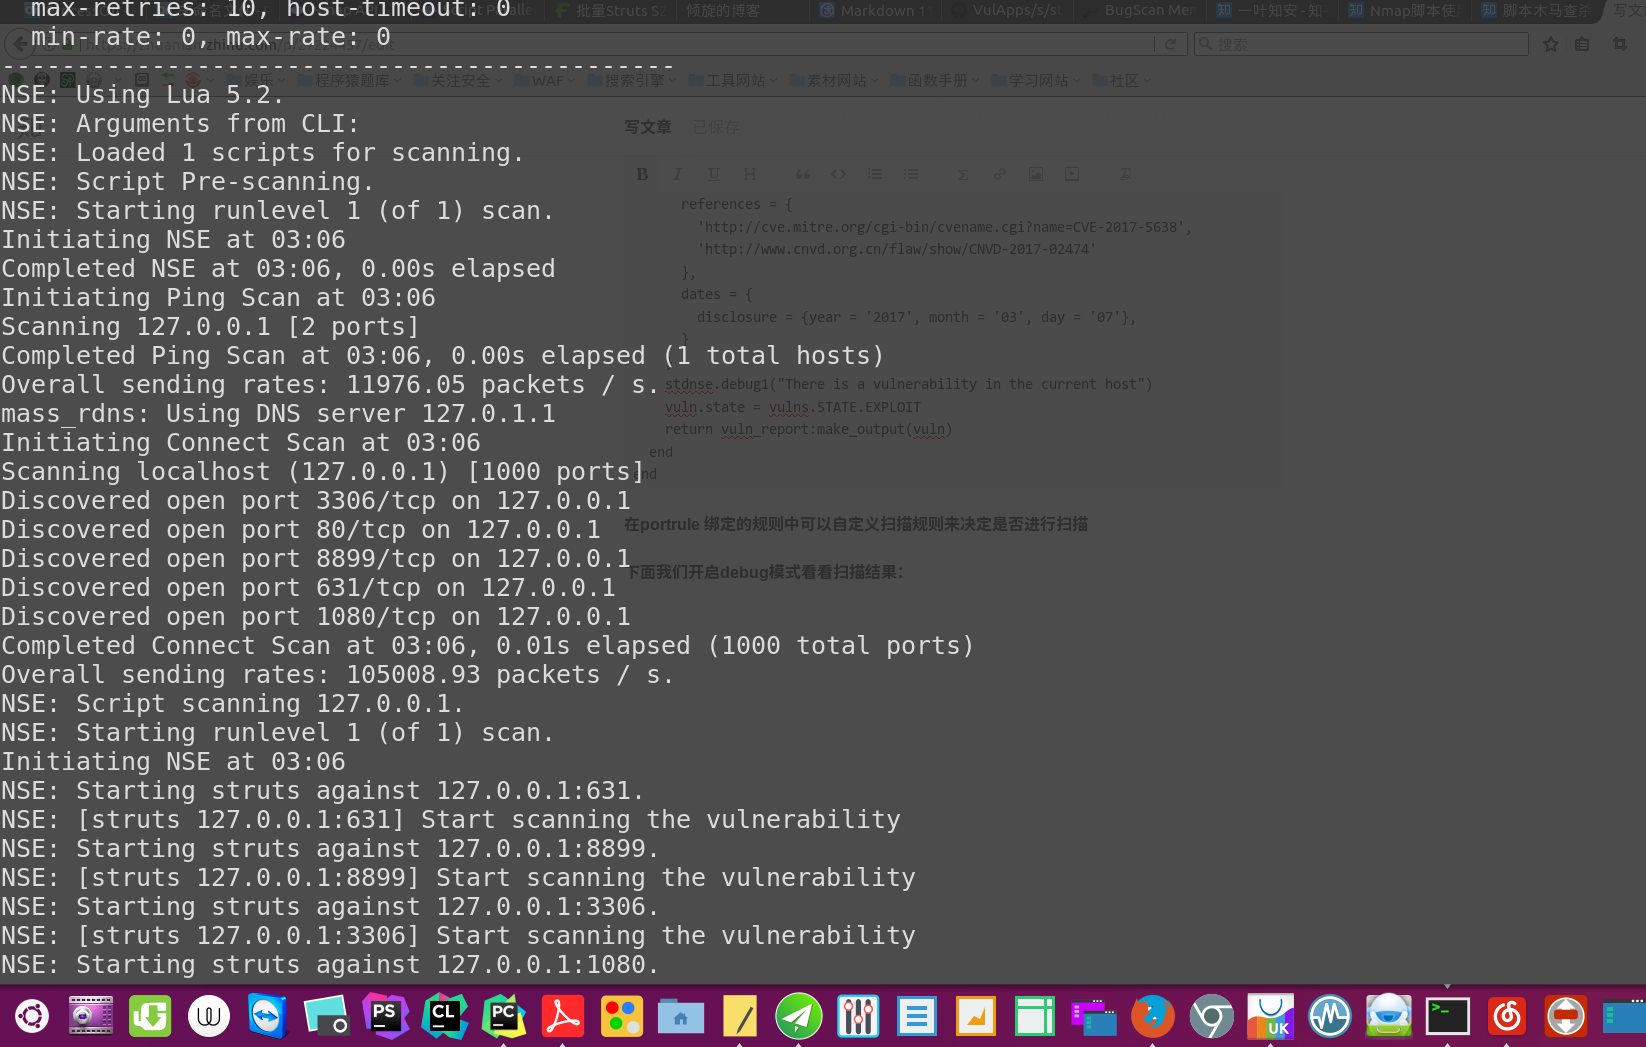Clear formatting in article editor
This screenshot has height=1047, width=1646.
point(1125,174)
